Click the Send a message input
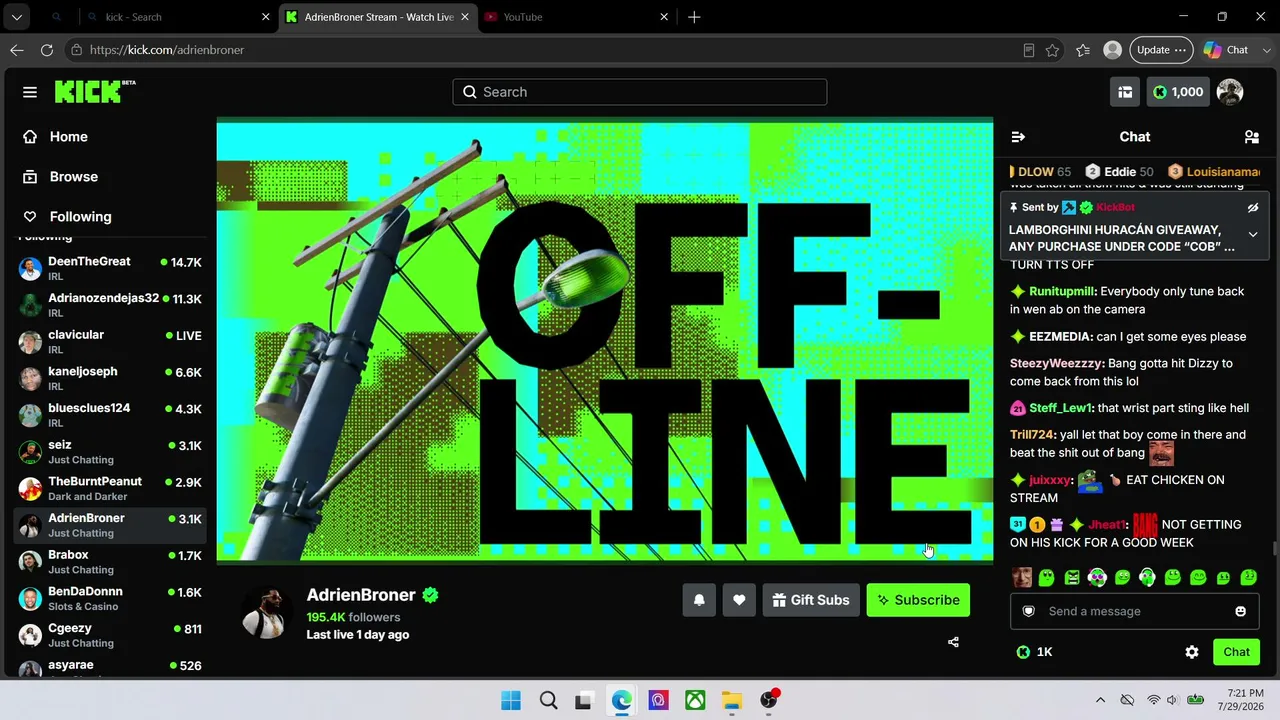This screenshot has width=1280, height=720. point(1135,611)
